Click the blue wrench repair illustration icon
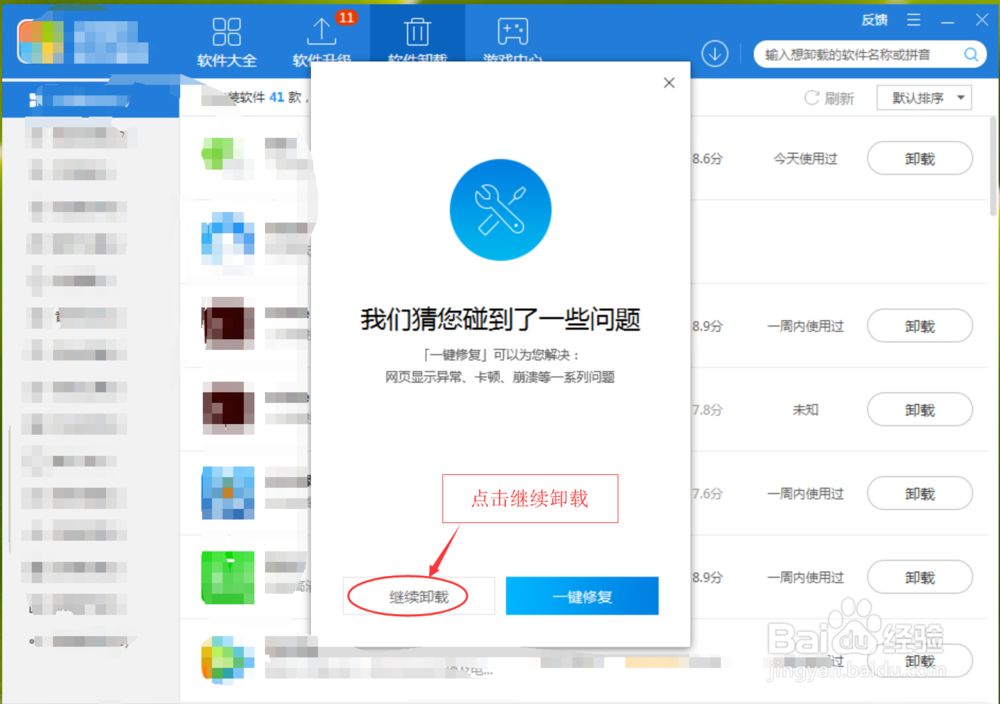Viewport: 1000px width, 704px height. point(500,210)
